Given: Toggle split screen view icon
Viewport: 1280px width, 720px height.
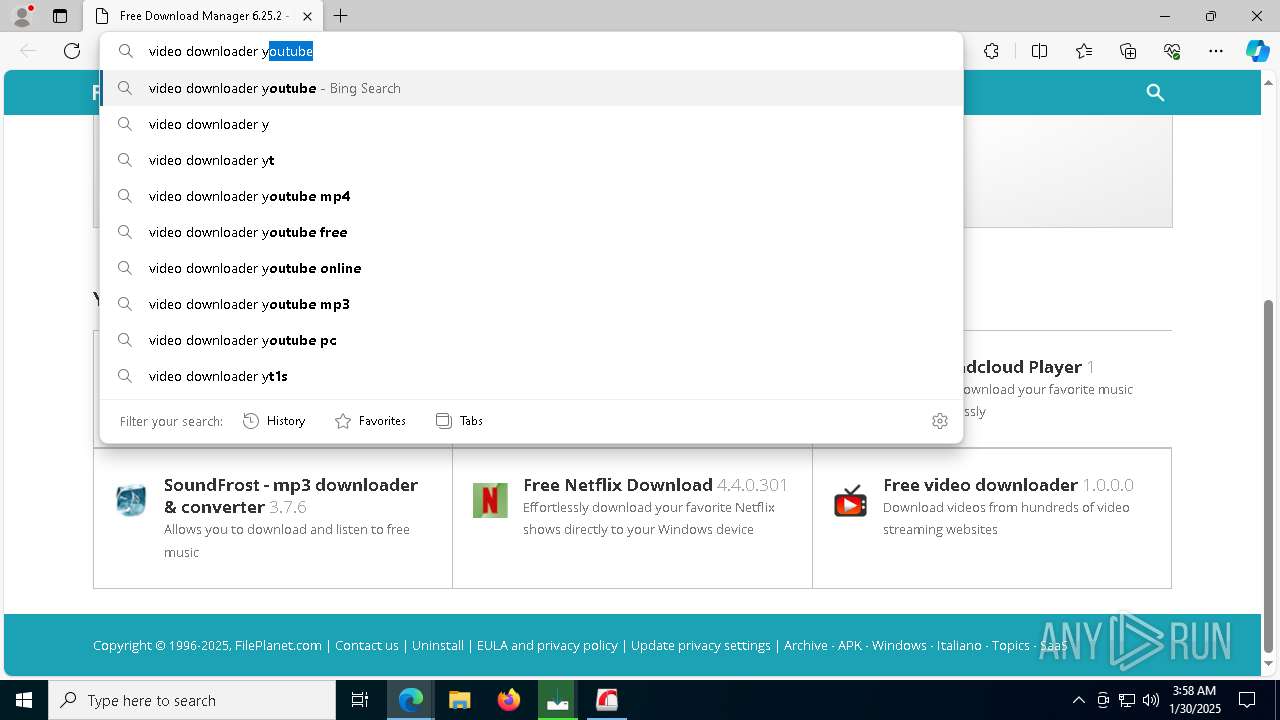Looking at the screenshot, I should [1039, 51].
